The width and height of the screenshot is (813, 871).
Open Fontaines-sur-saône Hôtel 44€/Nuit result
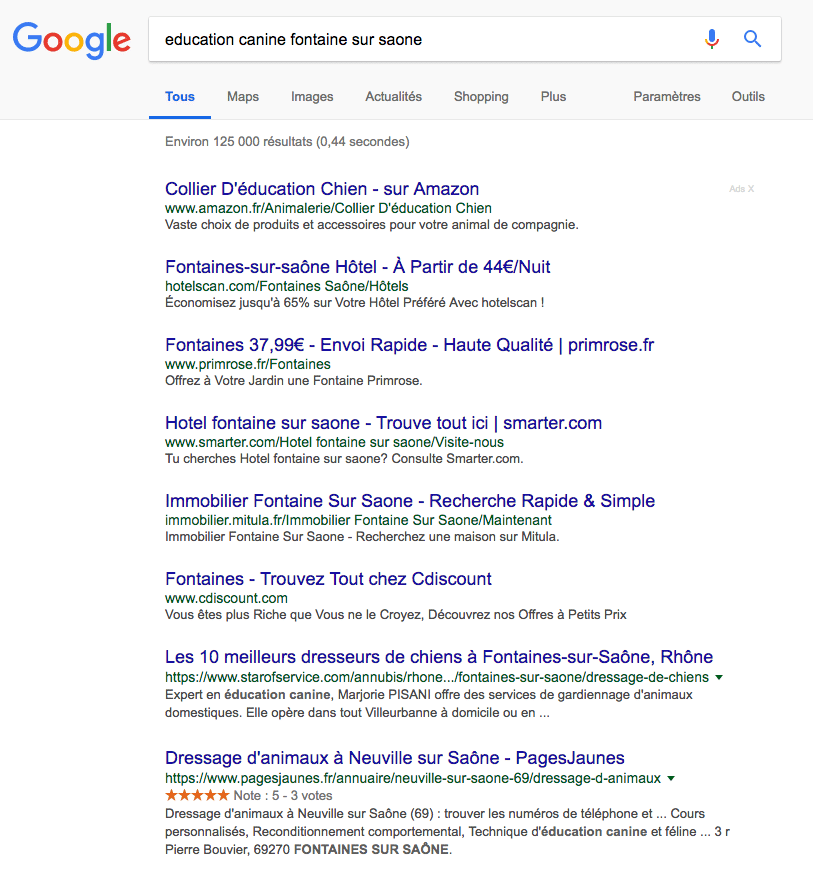(358, 267)
